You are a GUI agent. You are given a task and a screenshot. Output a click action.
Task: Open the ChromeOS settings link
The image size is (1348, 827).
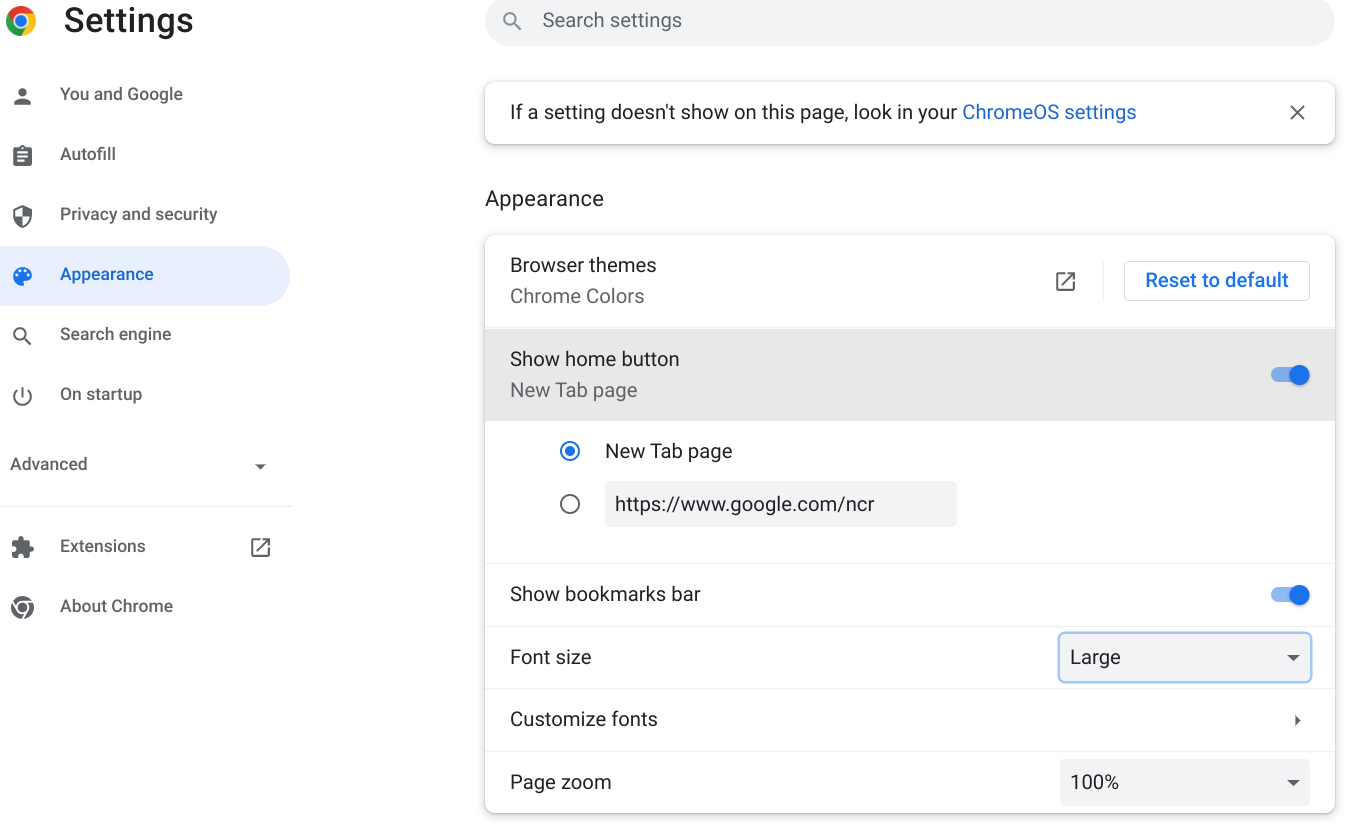click(x=1049, y=112)
